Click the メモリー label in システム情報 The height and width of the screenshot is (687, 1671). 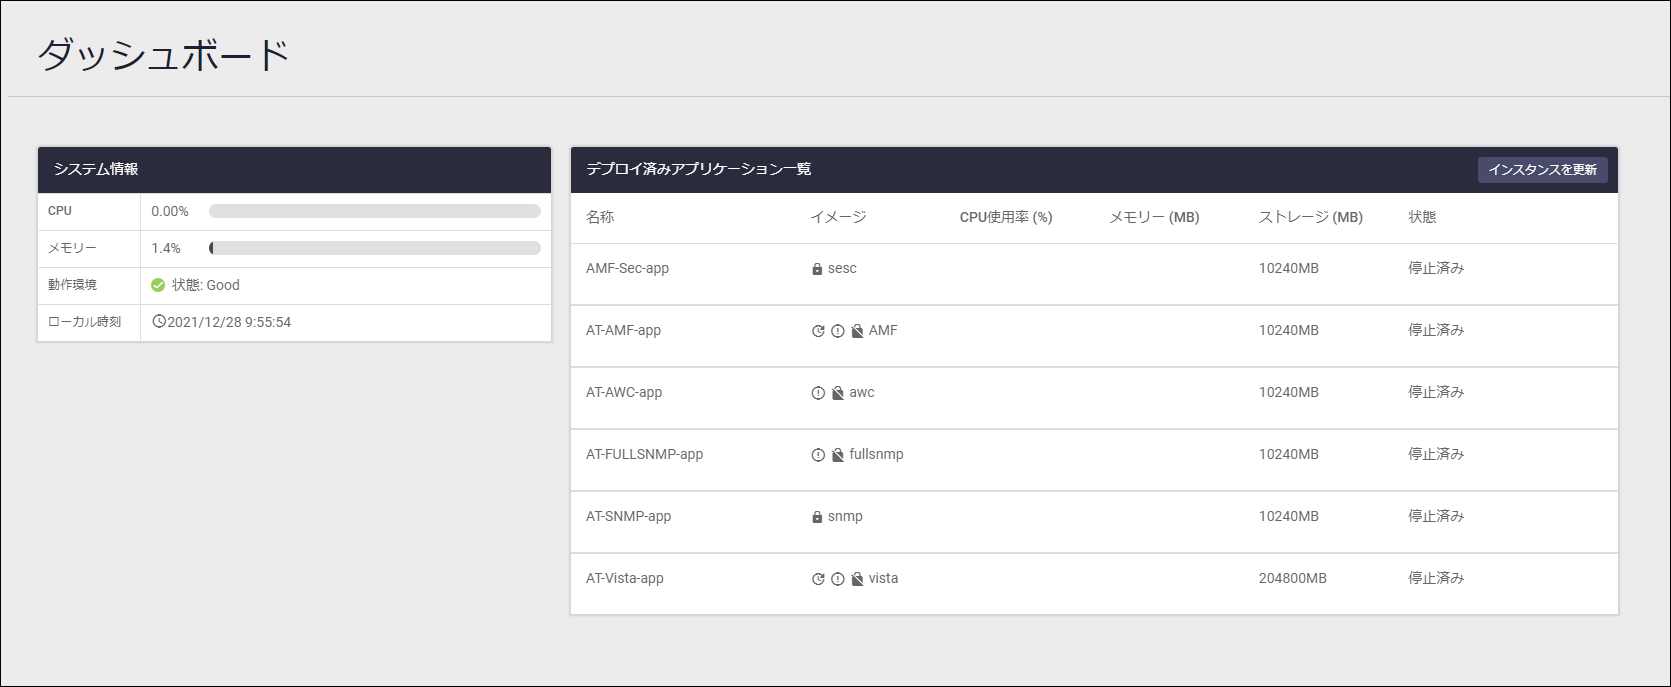[72, 248]
